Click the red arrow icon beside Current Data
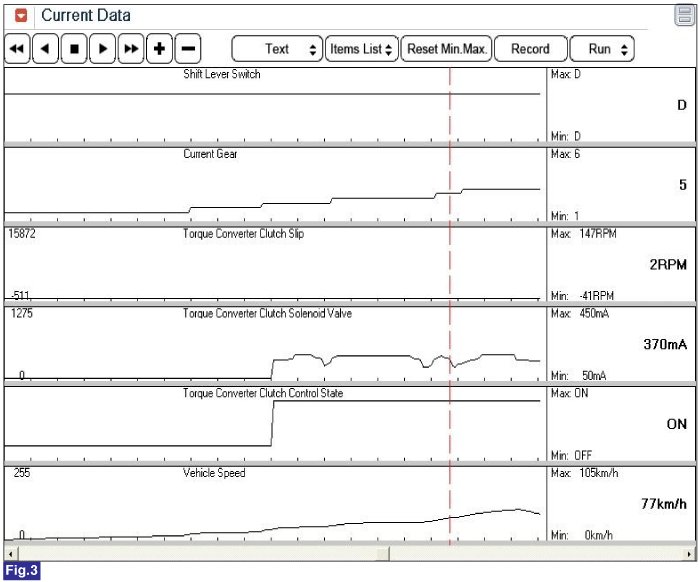This screenshot has height=582, width=700. [x=21, y=16]
